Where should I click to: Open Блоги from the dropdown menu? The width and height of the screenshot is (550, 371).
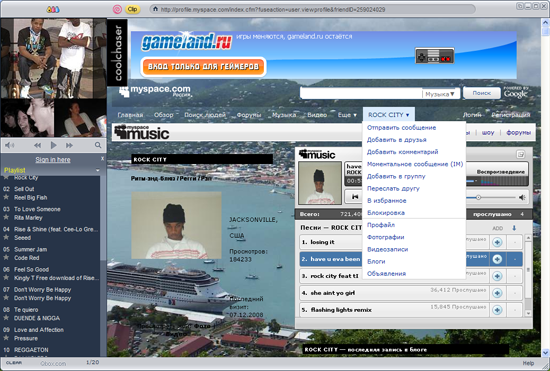coord(376,261)
